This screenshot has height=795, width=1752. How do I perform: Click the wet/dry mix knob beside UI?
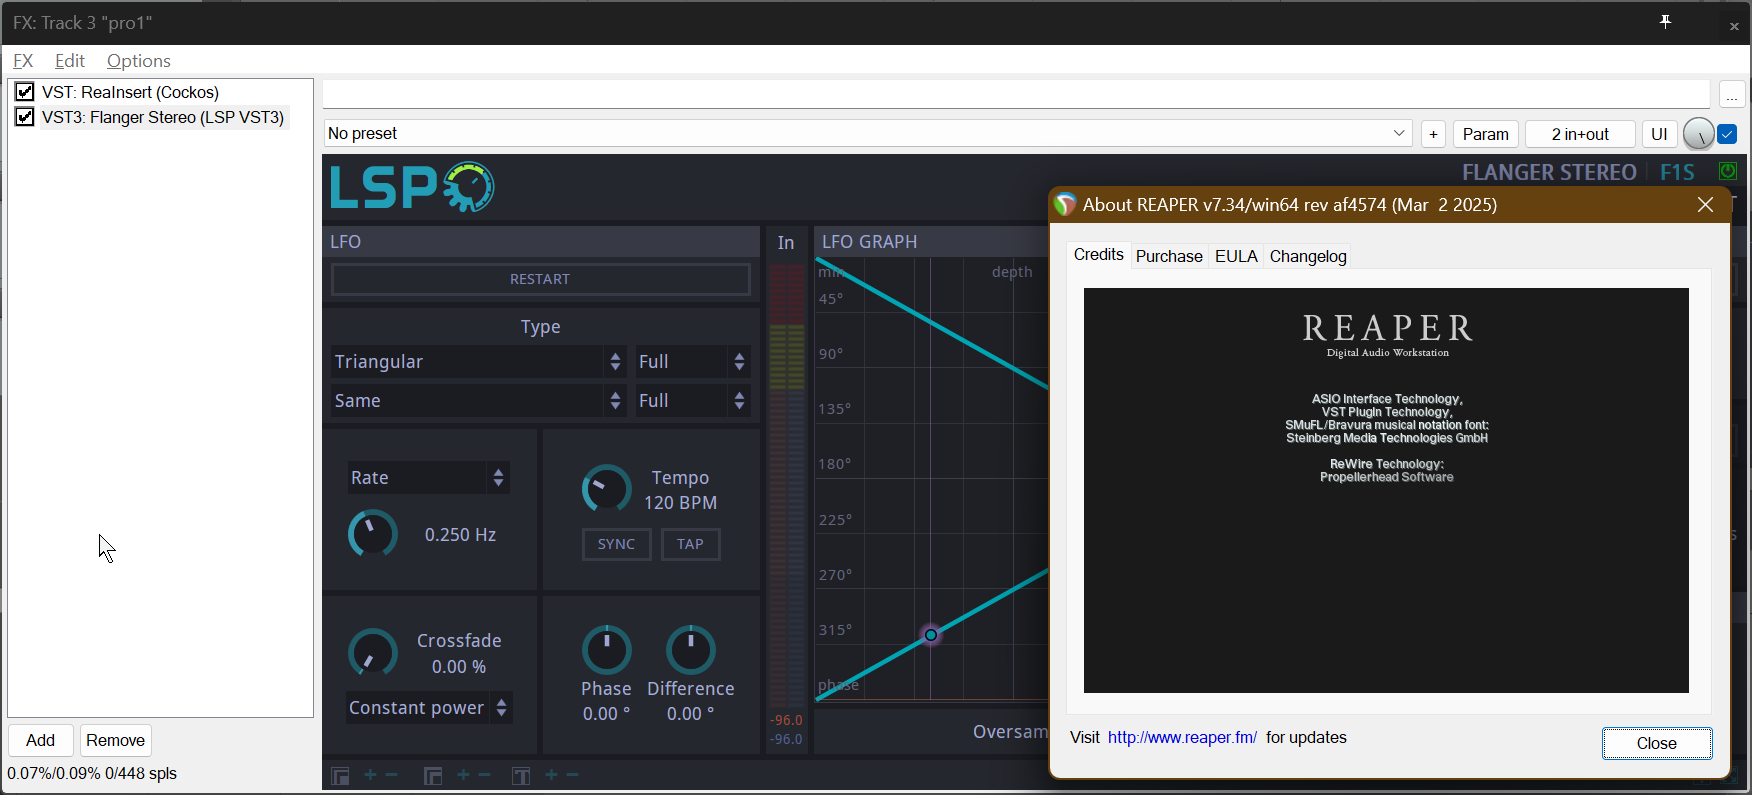point(1698,134)
